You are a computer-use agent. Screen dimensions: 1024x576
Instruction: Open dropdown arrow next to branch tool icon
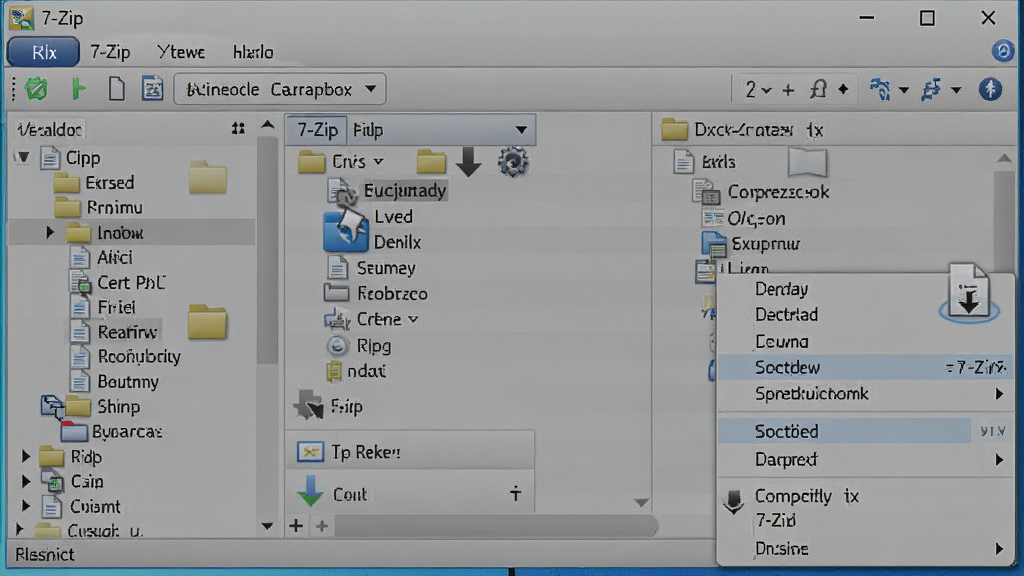click(904, 90)
